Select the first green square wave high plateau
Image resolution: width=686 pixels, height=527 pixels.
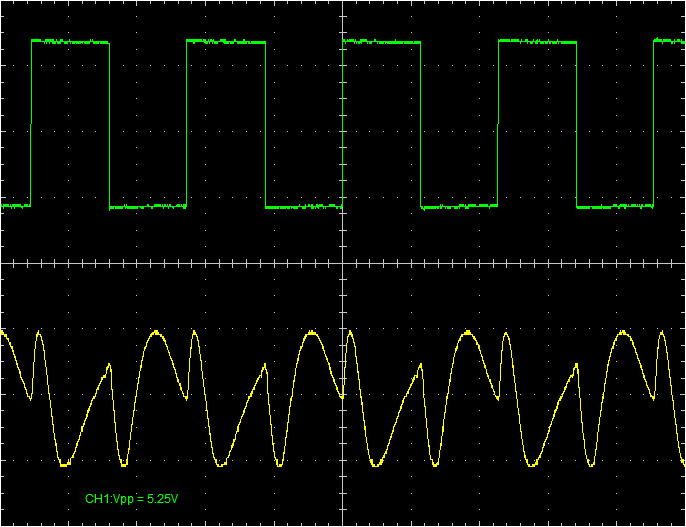point(70,42)
